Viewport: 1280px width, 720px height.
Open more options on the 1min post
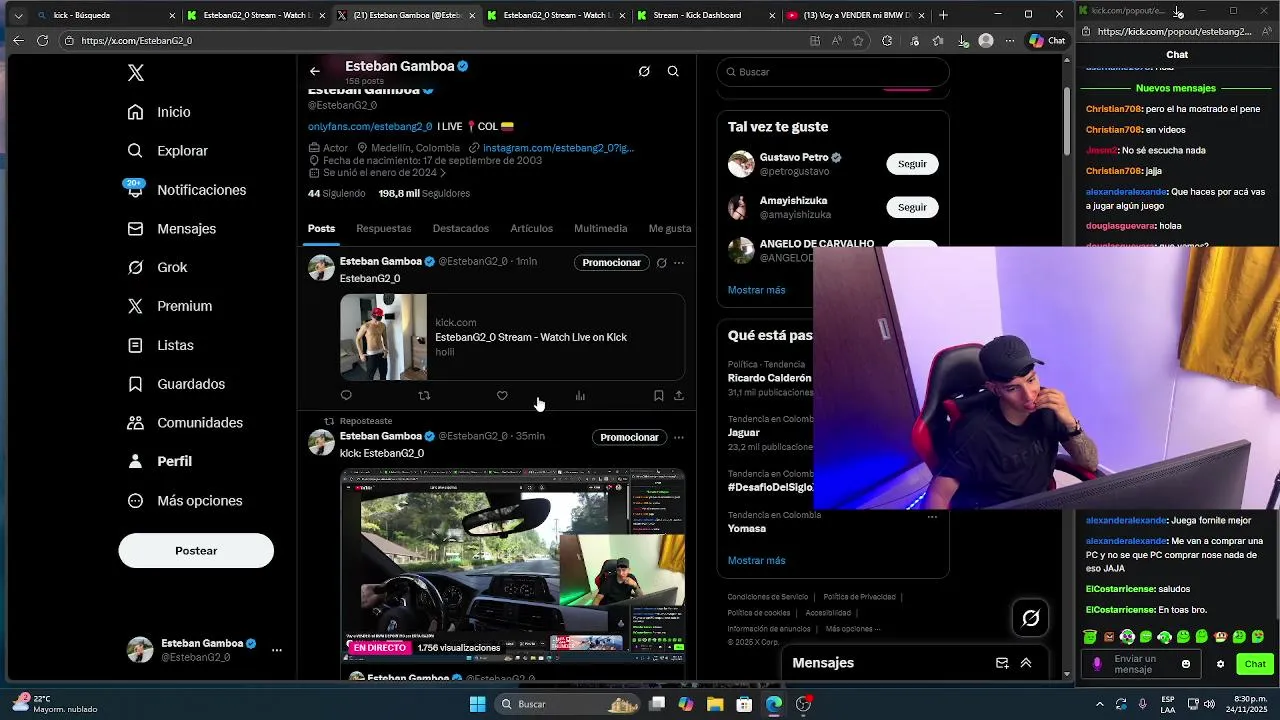click(679, 263)
